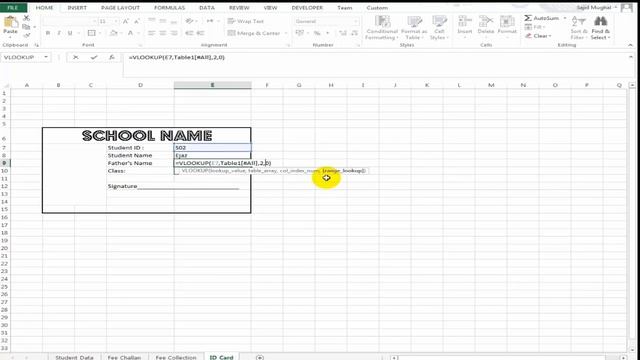Open the General number format dropdown
Viewport: 640px width, 360px height.
click(356, 21)
